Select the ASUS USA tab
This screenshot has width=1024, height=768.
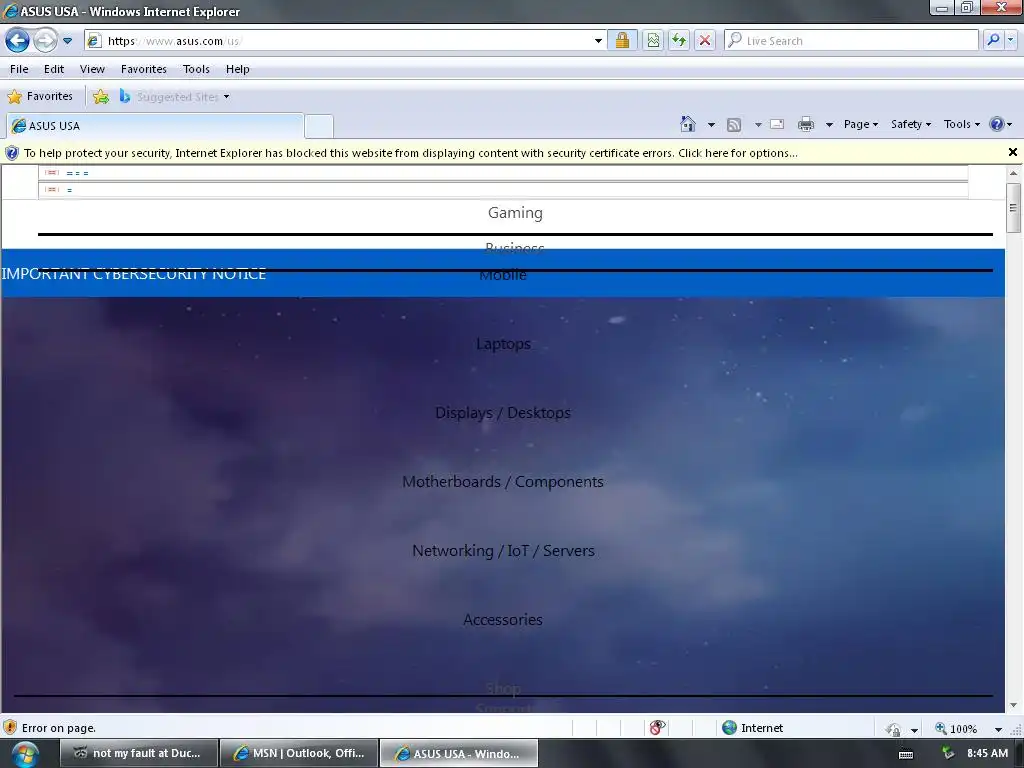point(155,125)
